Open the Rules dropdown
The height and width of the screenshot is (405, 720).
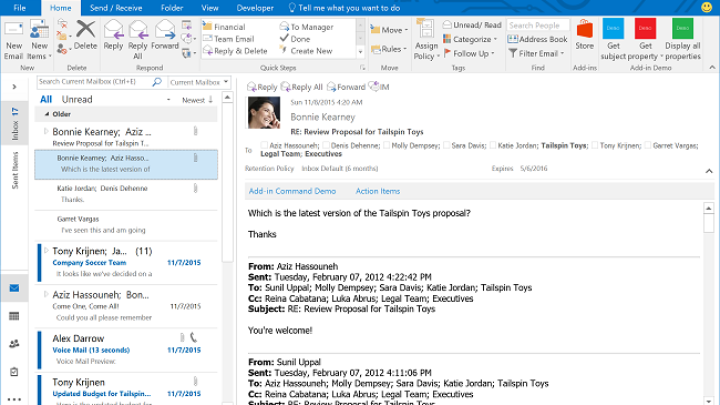(389, 49)
